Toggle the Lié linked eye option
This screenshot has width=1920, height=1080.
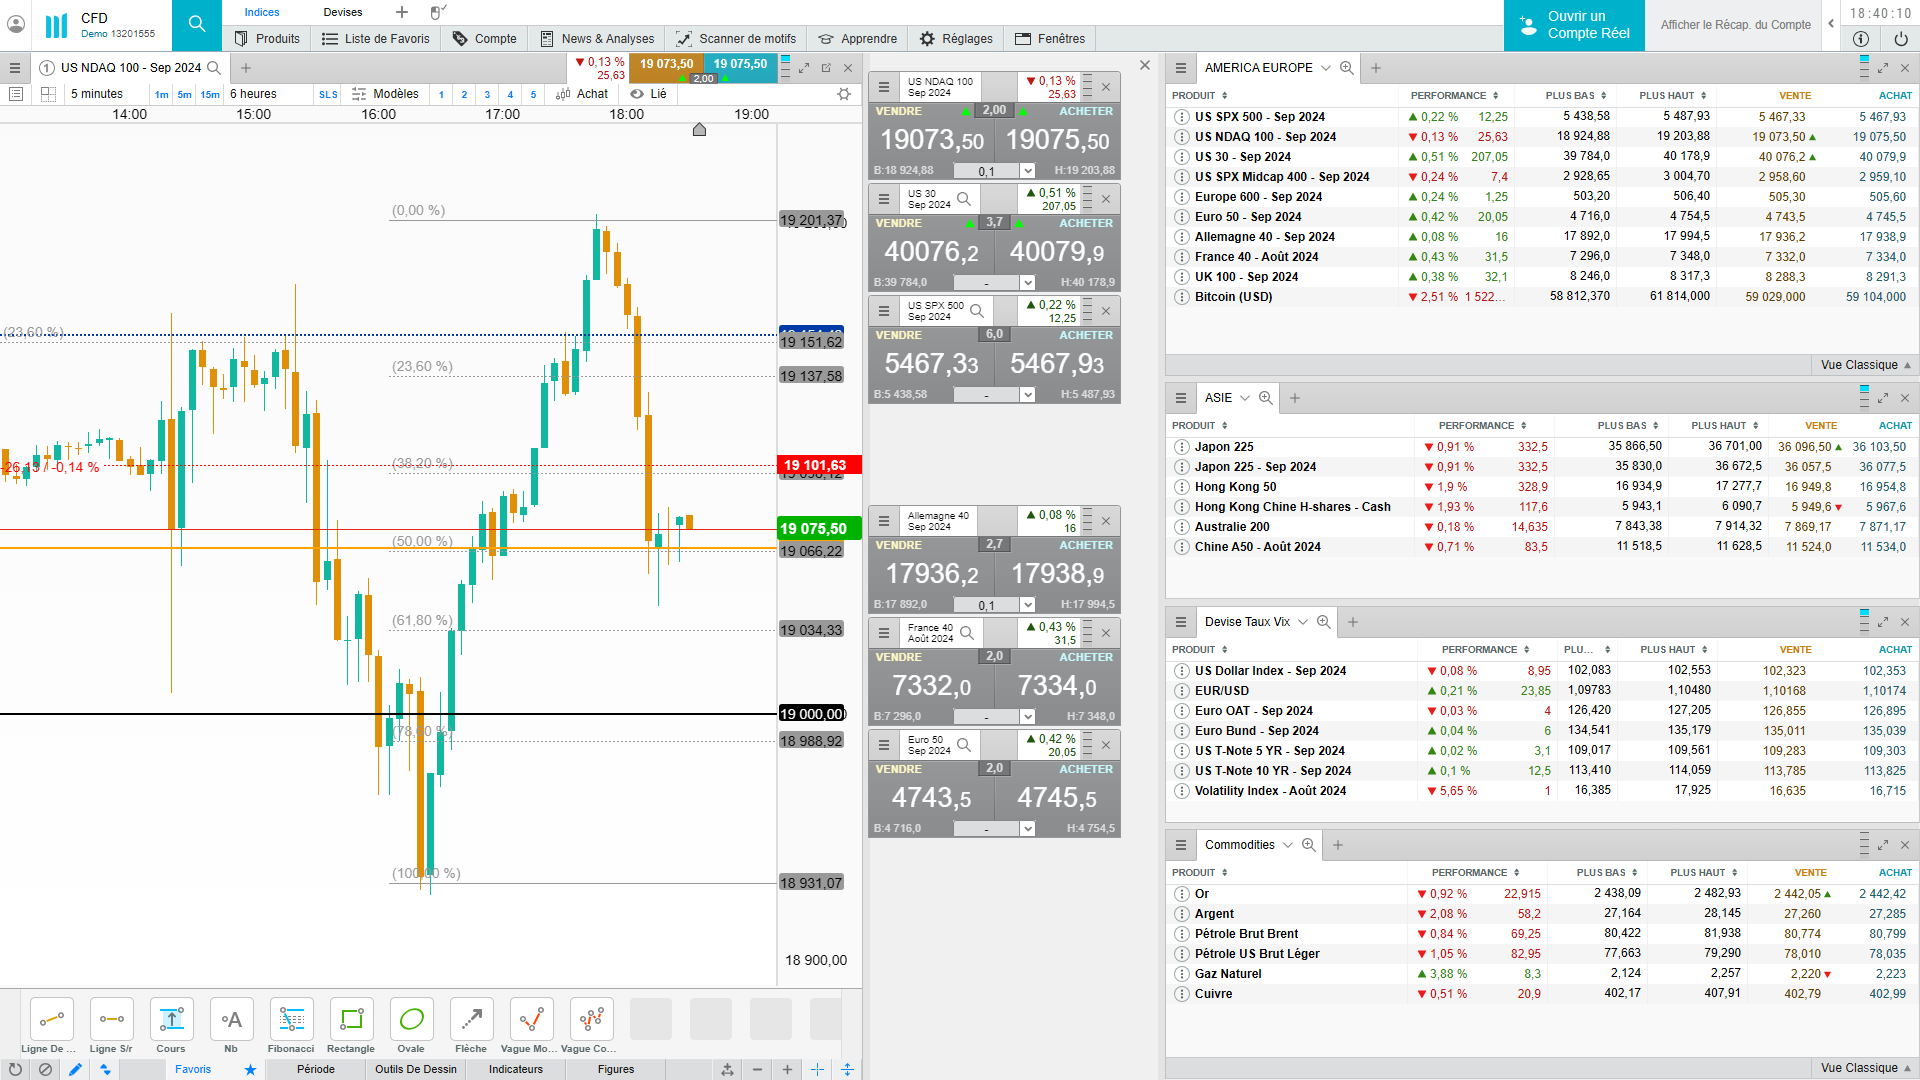[648, 94]
